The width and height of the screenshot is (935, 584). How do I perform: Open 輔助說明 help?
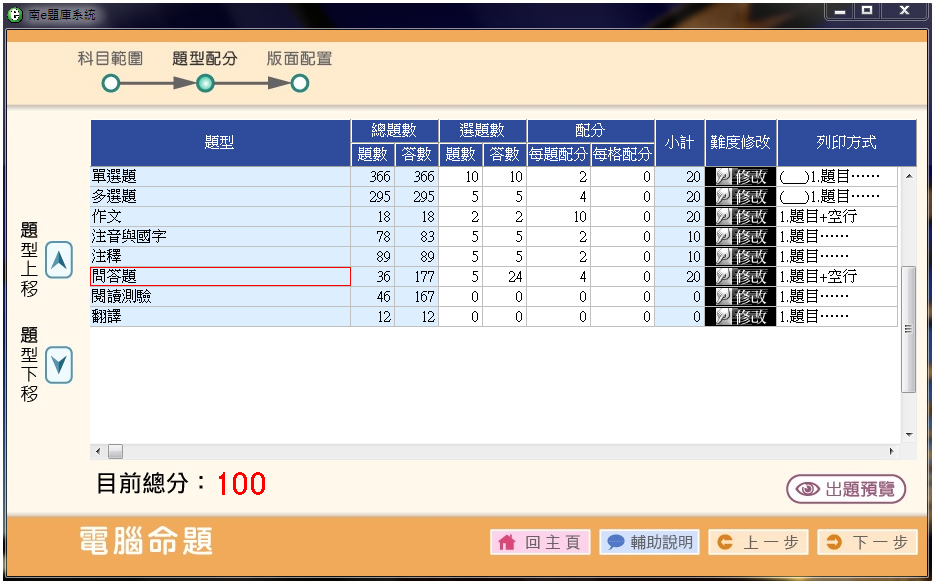[649, 542]
